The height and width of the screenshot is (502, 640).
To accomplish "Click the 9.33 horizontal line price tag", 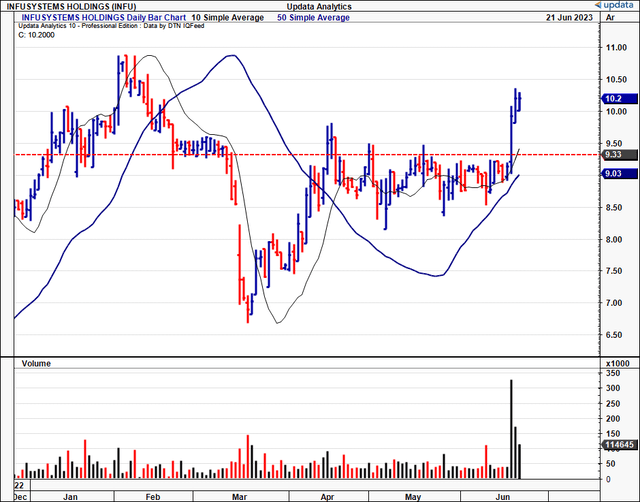I will pos(619,155).
